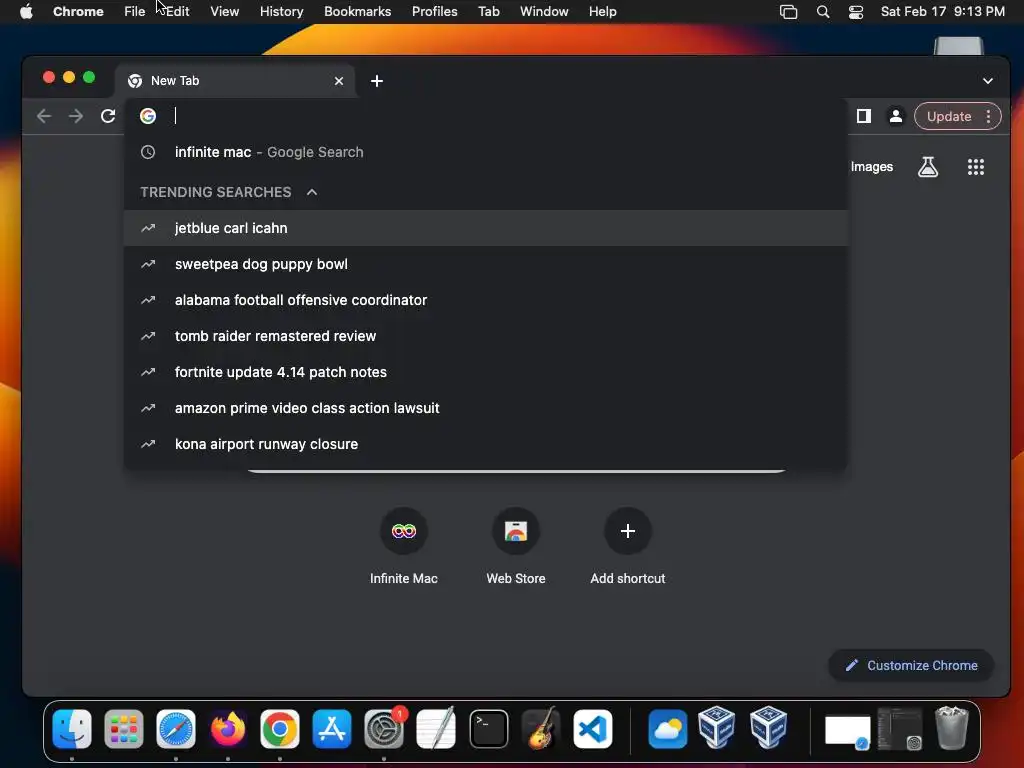This screenshot has height=768, width=1024.
Task: Close the New Tab tab
Action: [x=338, y=81]
